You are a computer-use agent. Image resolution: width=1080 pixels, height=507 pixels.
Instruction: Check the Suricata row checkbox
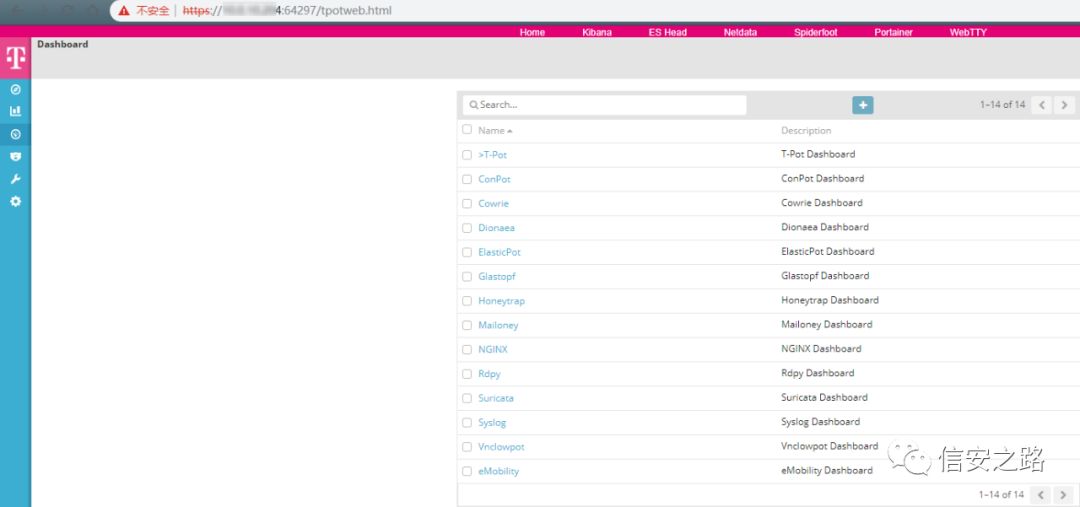pos(467,398)
